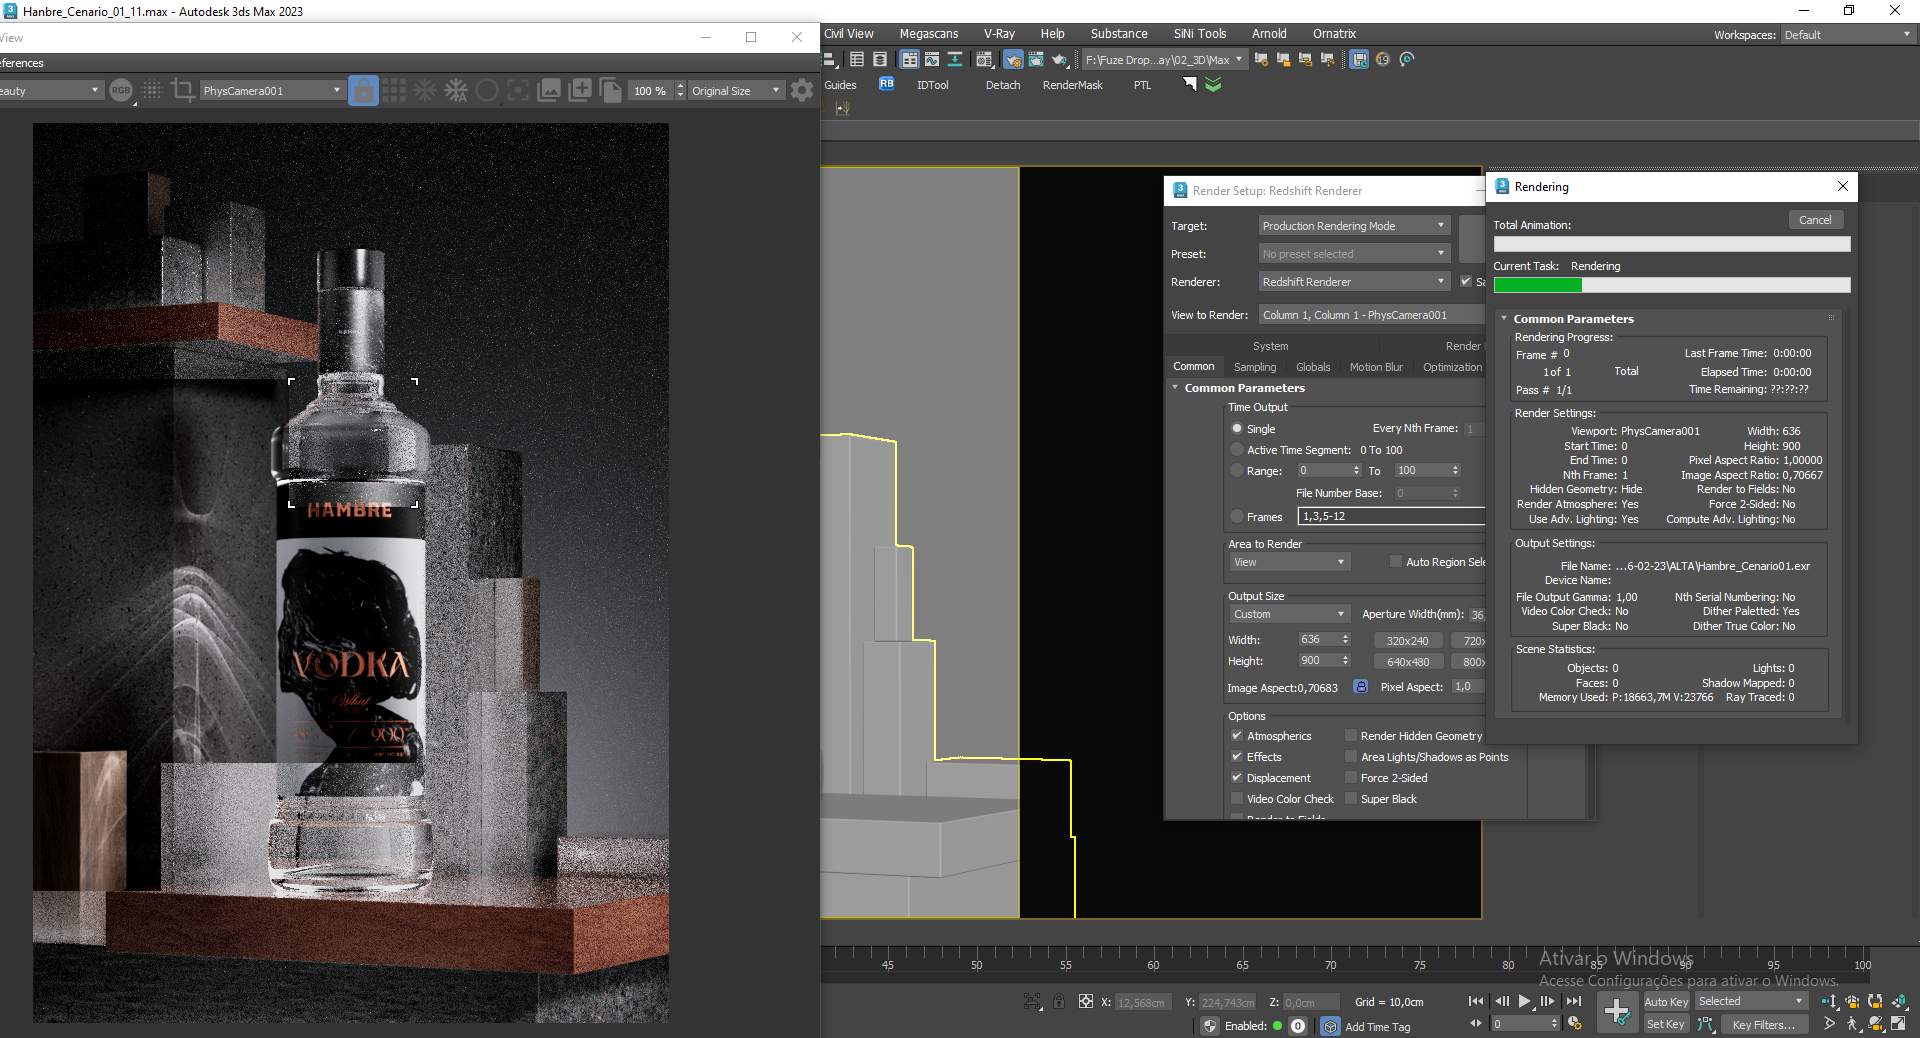Click Play Animation button
The height and width of the screenshot is (1038, 1920).
(x=1524, y=1001)
